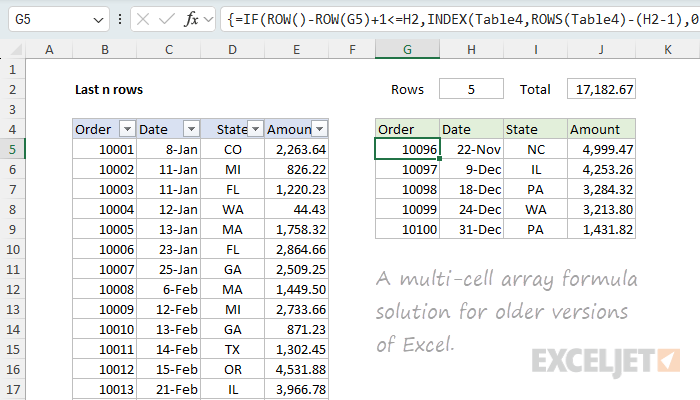The height and width of the screenshot is (400, 700).
Task: Select column E header
Action: coord(296,50)
